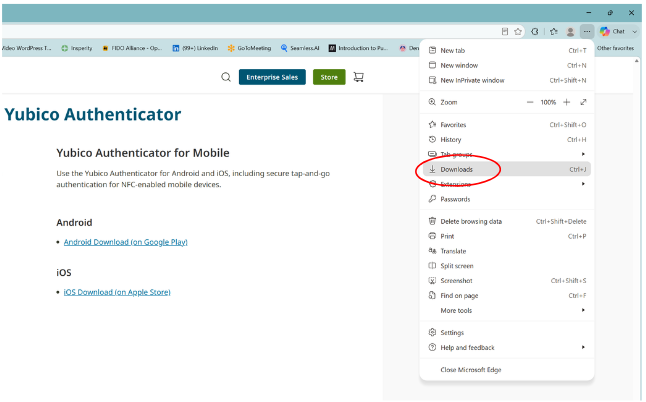Screen dimensions: 646x402
Task: Open Passwords from the menu
Action: tap(507, 199)
